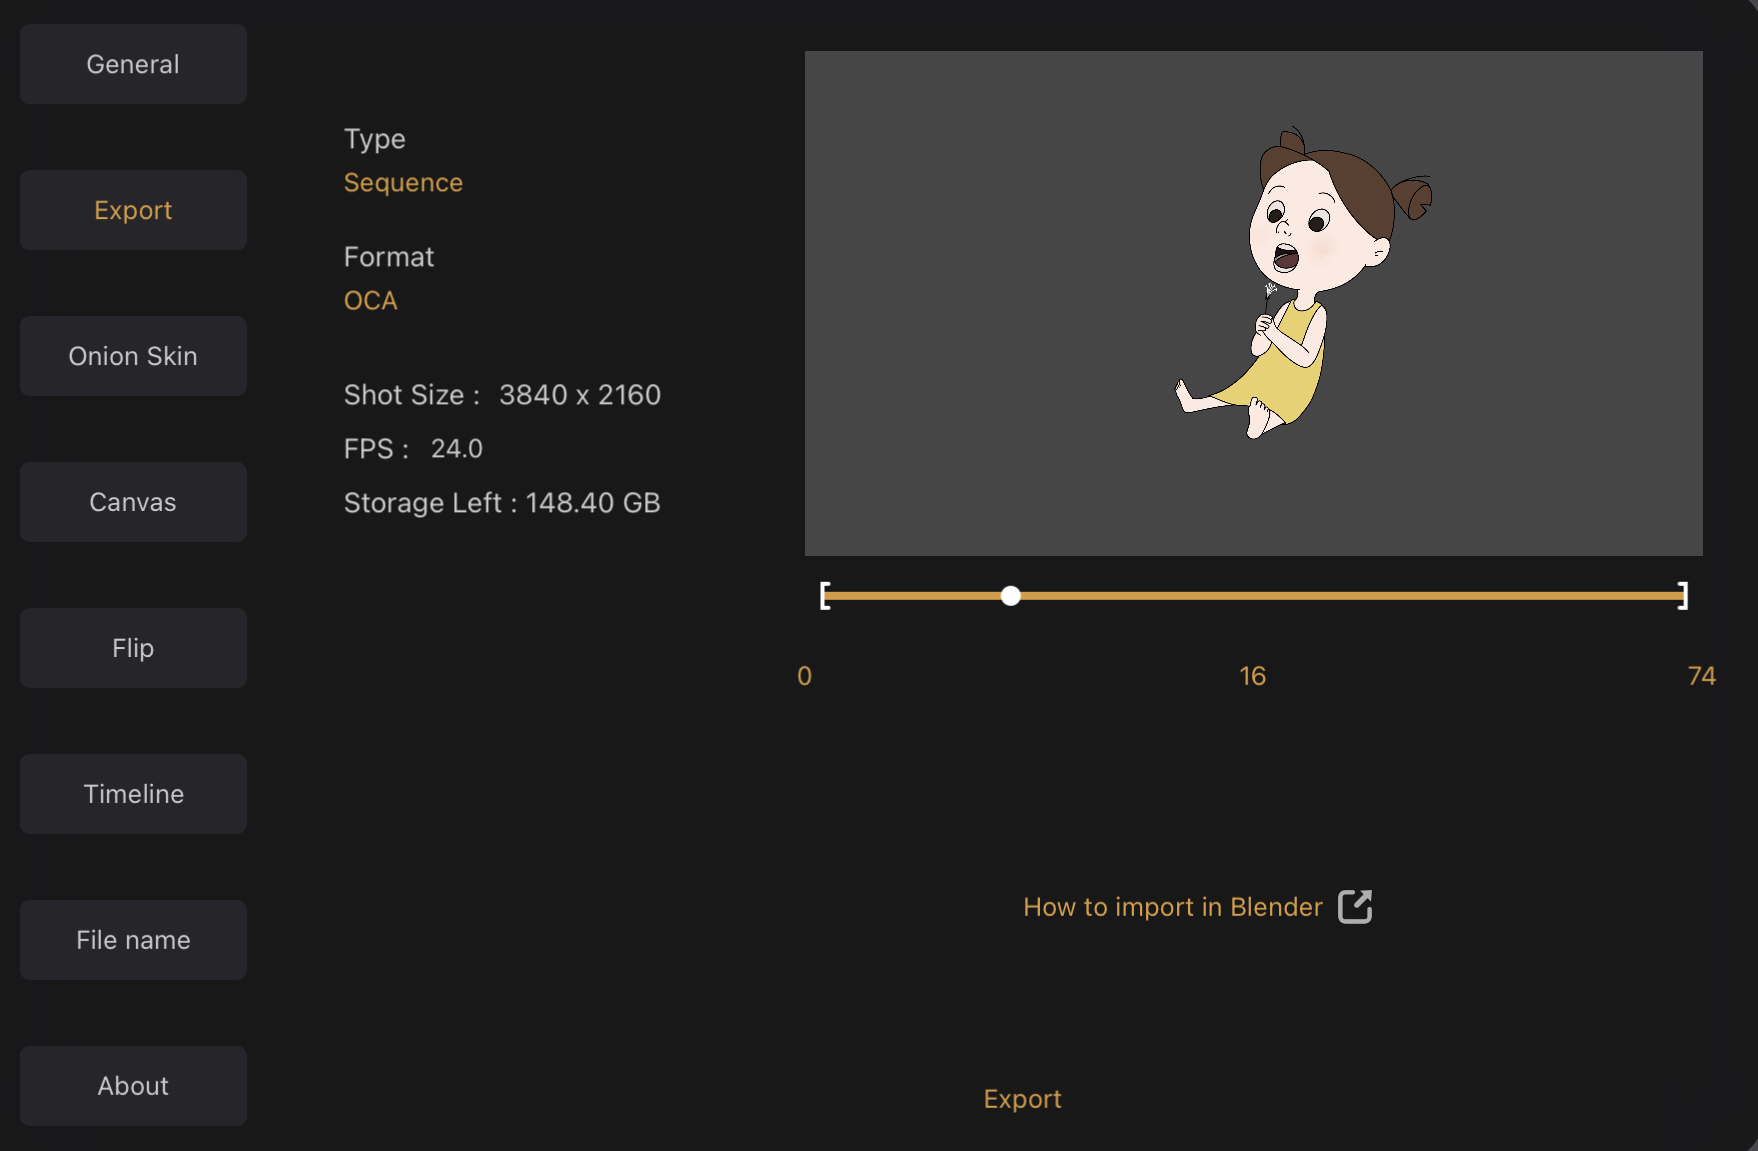The image size is (1758, 1151).
Task: Click the right range bracket handle
Action: (1683, 596)
